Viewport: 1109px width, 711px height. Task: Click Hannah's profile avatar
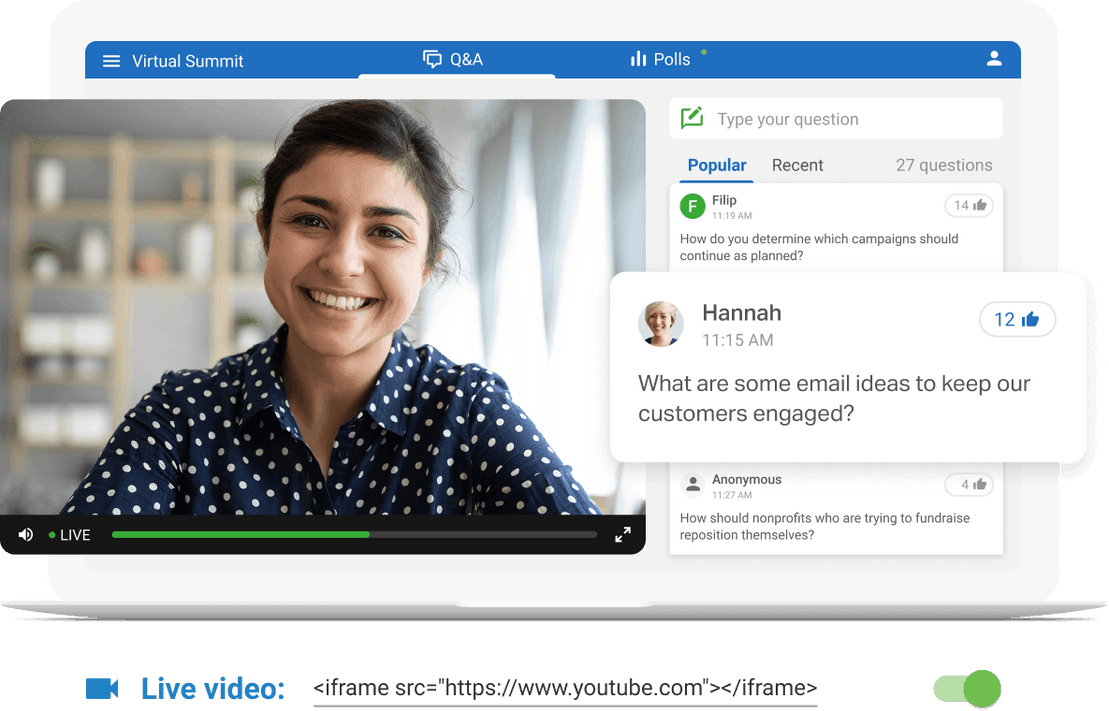coord(661,323)
